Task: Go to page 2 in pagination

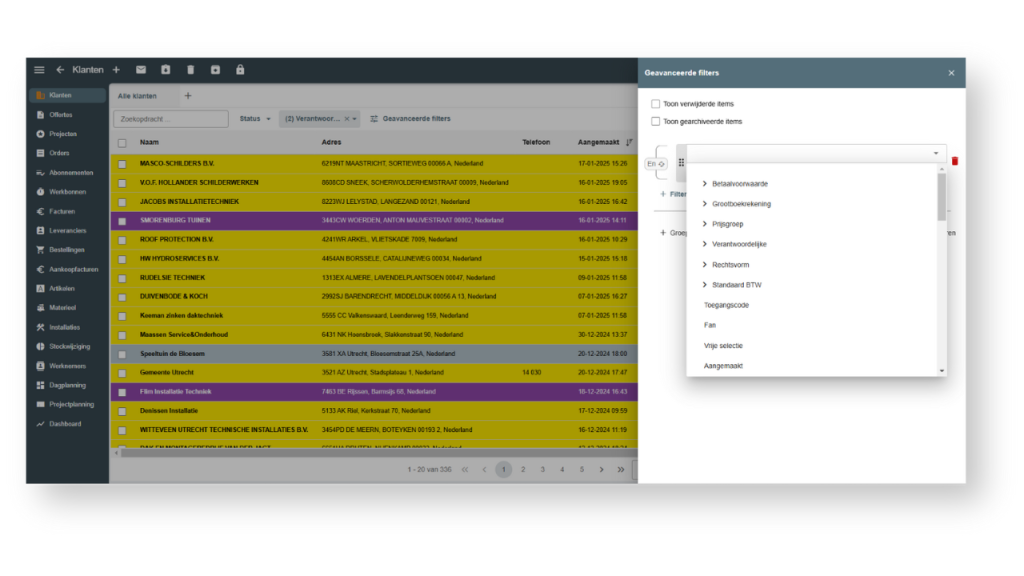Action: coord(523,469)
